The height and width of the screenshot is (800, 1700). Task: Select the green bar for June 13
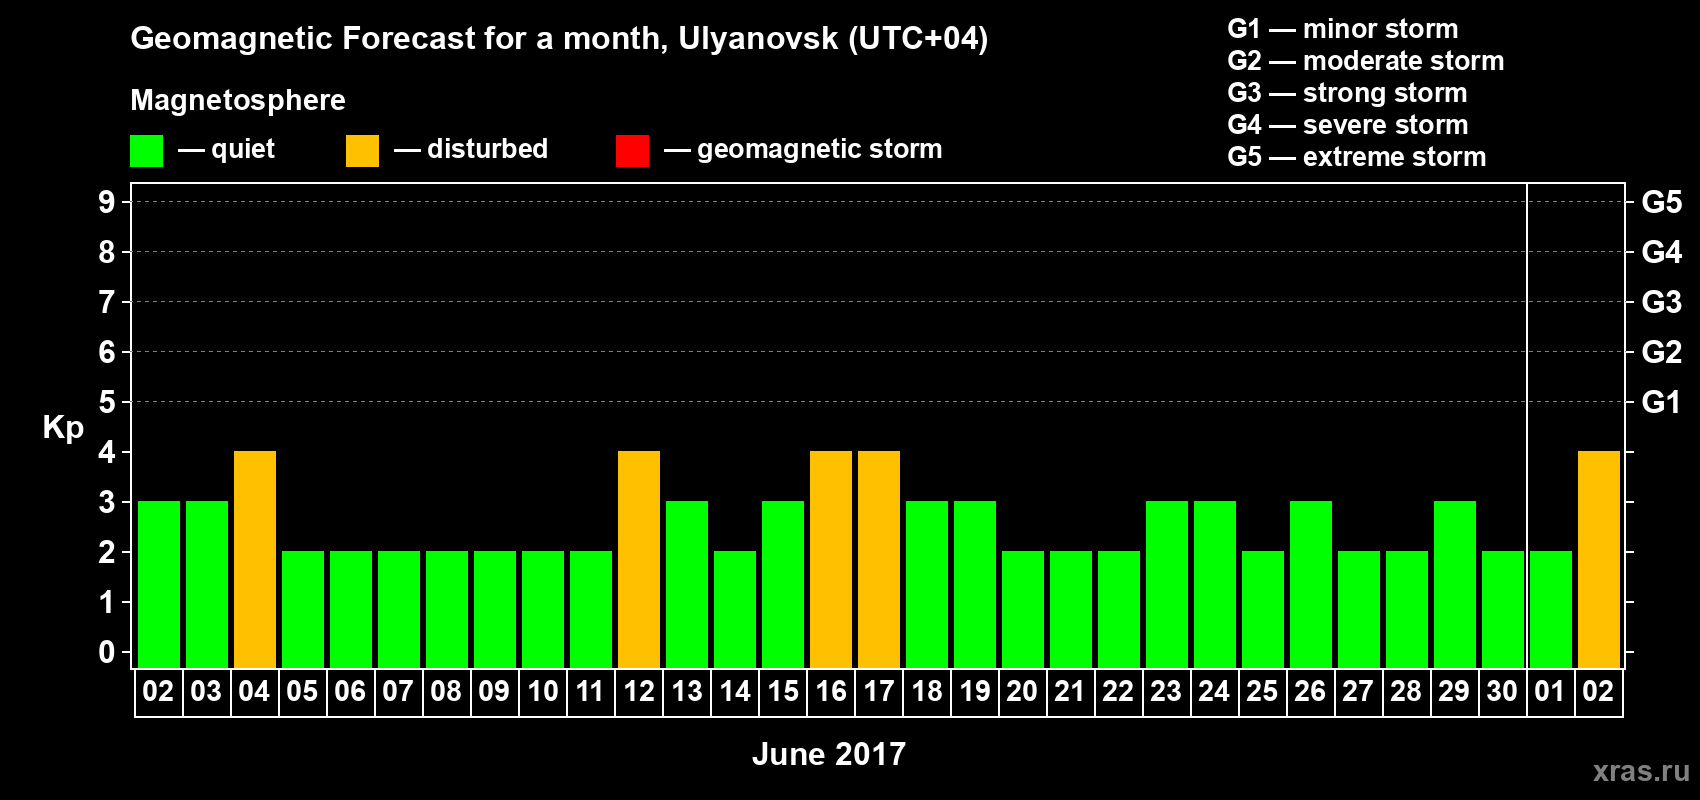tap(687, 585)
